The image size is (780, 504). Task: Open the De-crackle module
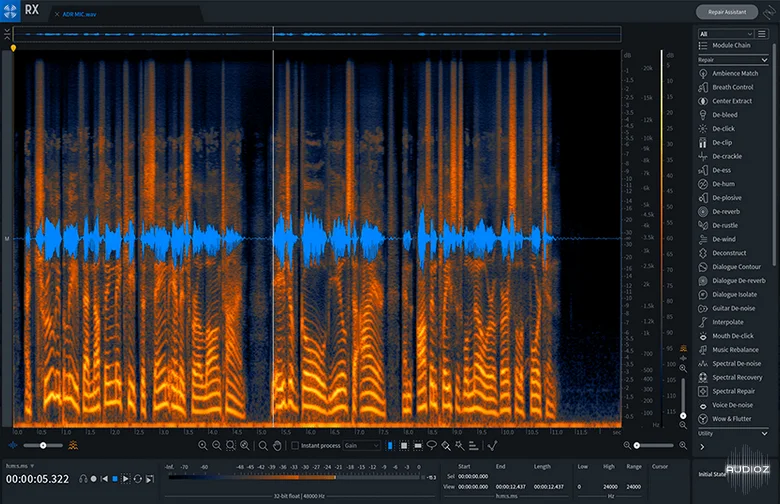point(720,156)
